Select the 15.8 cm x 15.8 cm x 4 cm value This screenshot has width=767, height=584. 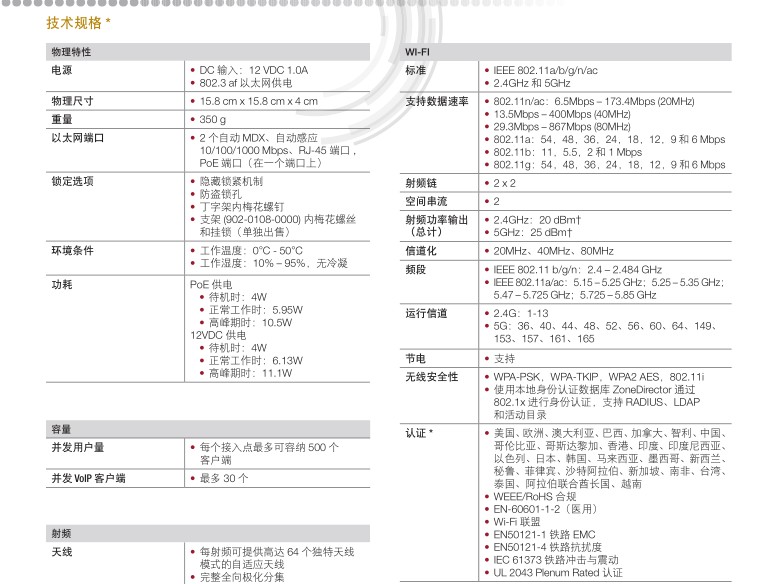point(258,101)
